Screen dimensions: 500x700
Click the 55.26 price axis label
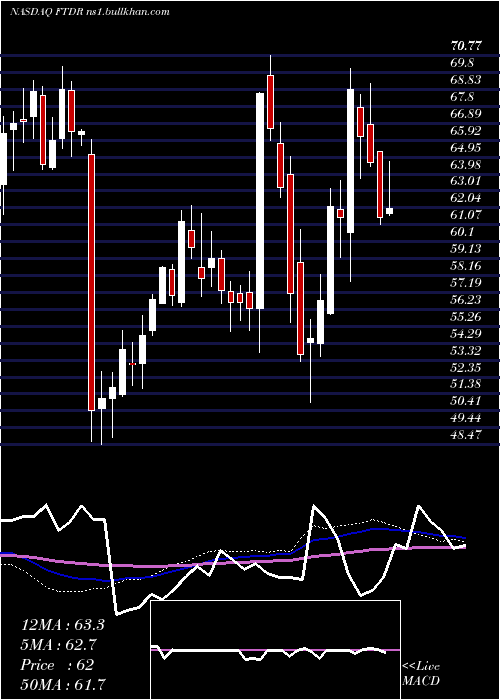pos(466,317)
